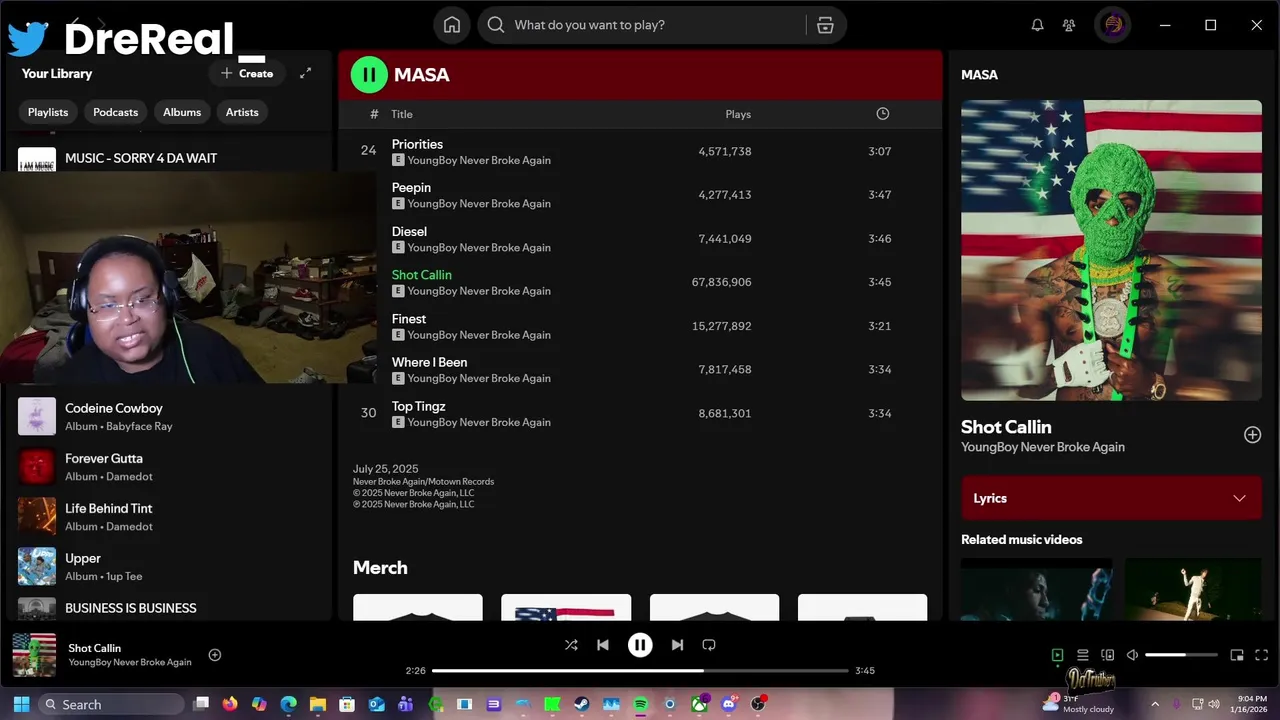1280x720 pixels.
Task: Skip to the next track
Action: coord(677,645)
